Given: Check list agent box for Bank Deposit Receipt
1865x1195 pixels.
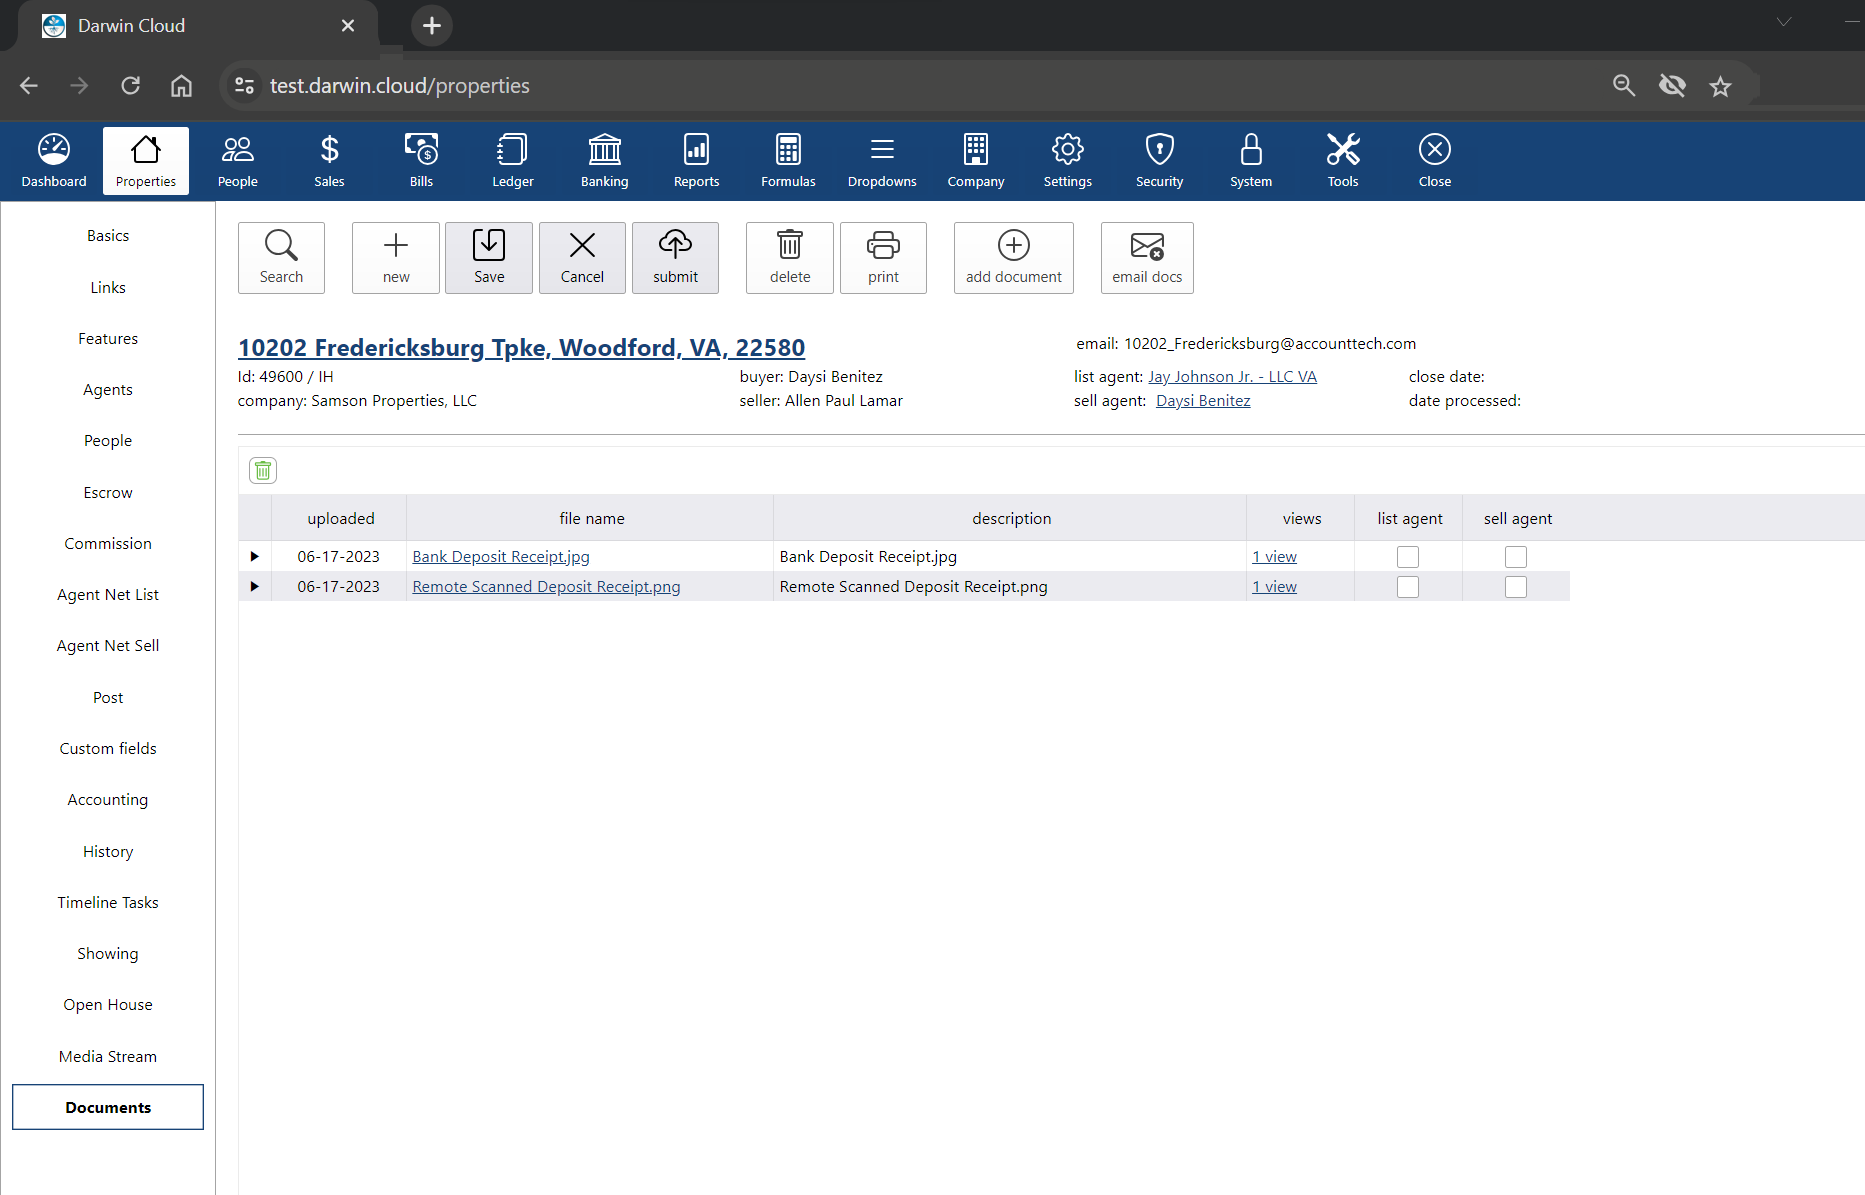Looking at the screenshot, I should tap(1408, 557).
